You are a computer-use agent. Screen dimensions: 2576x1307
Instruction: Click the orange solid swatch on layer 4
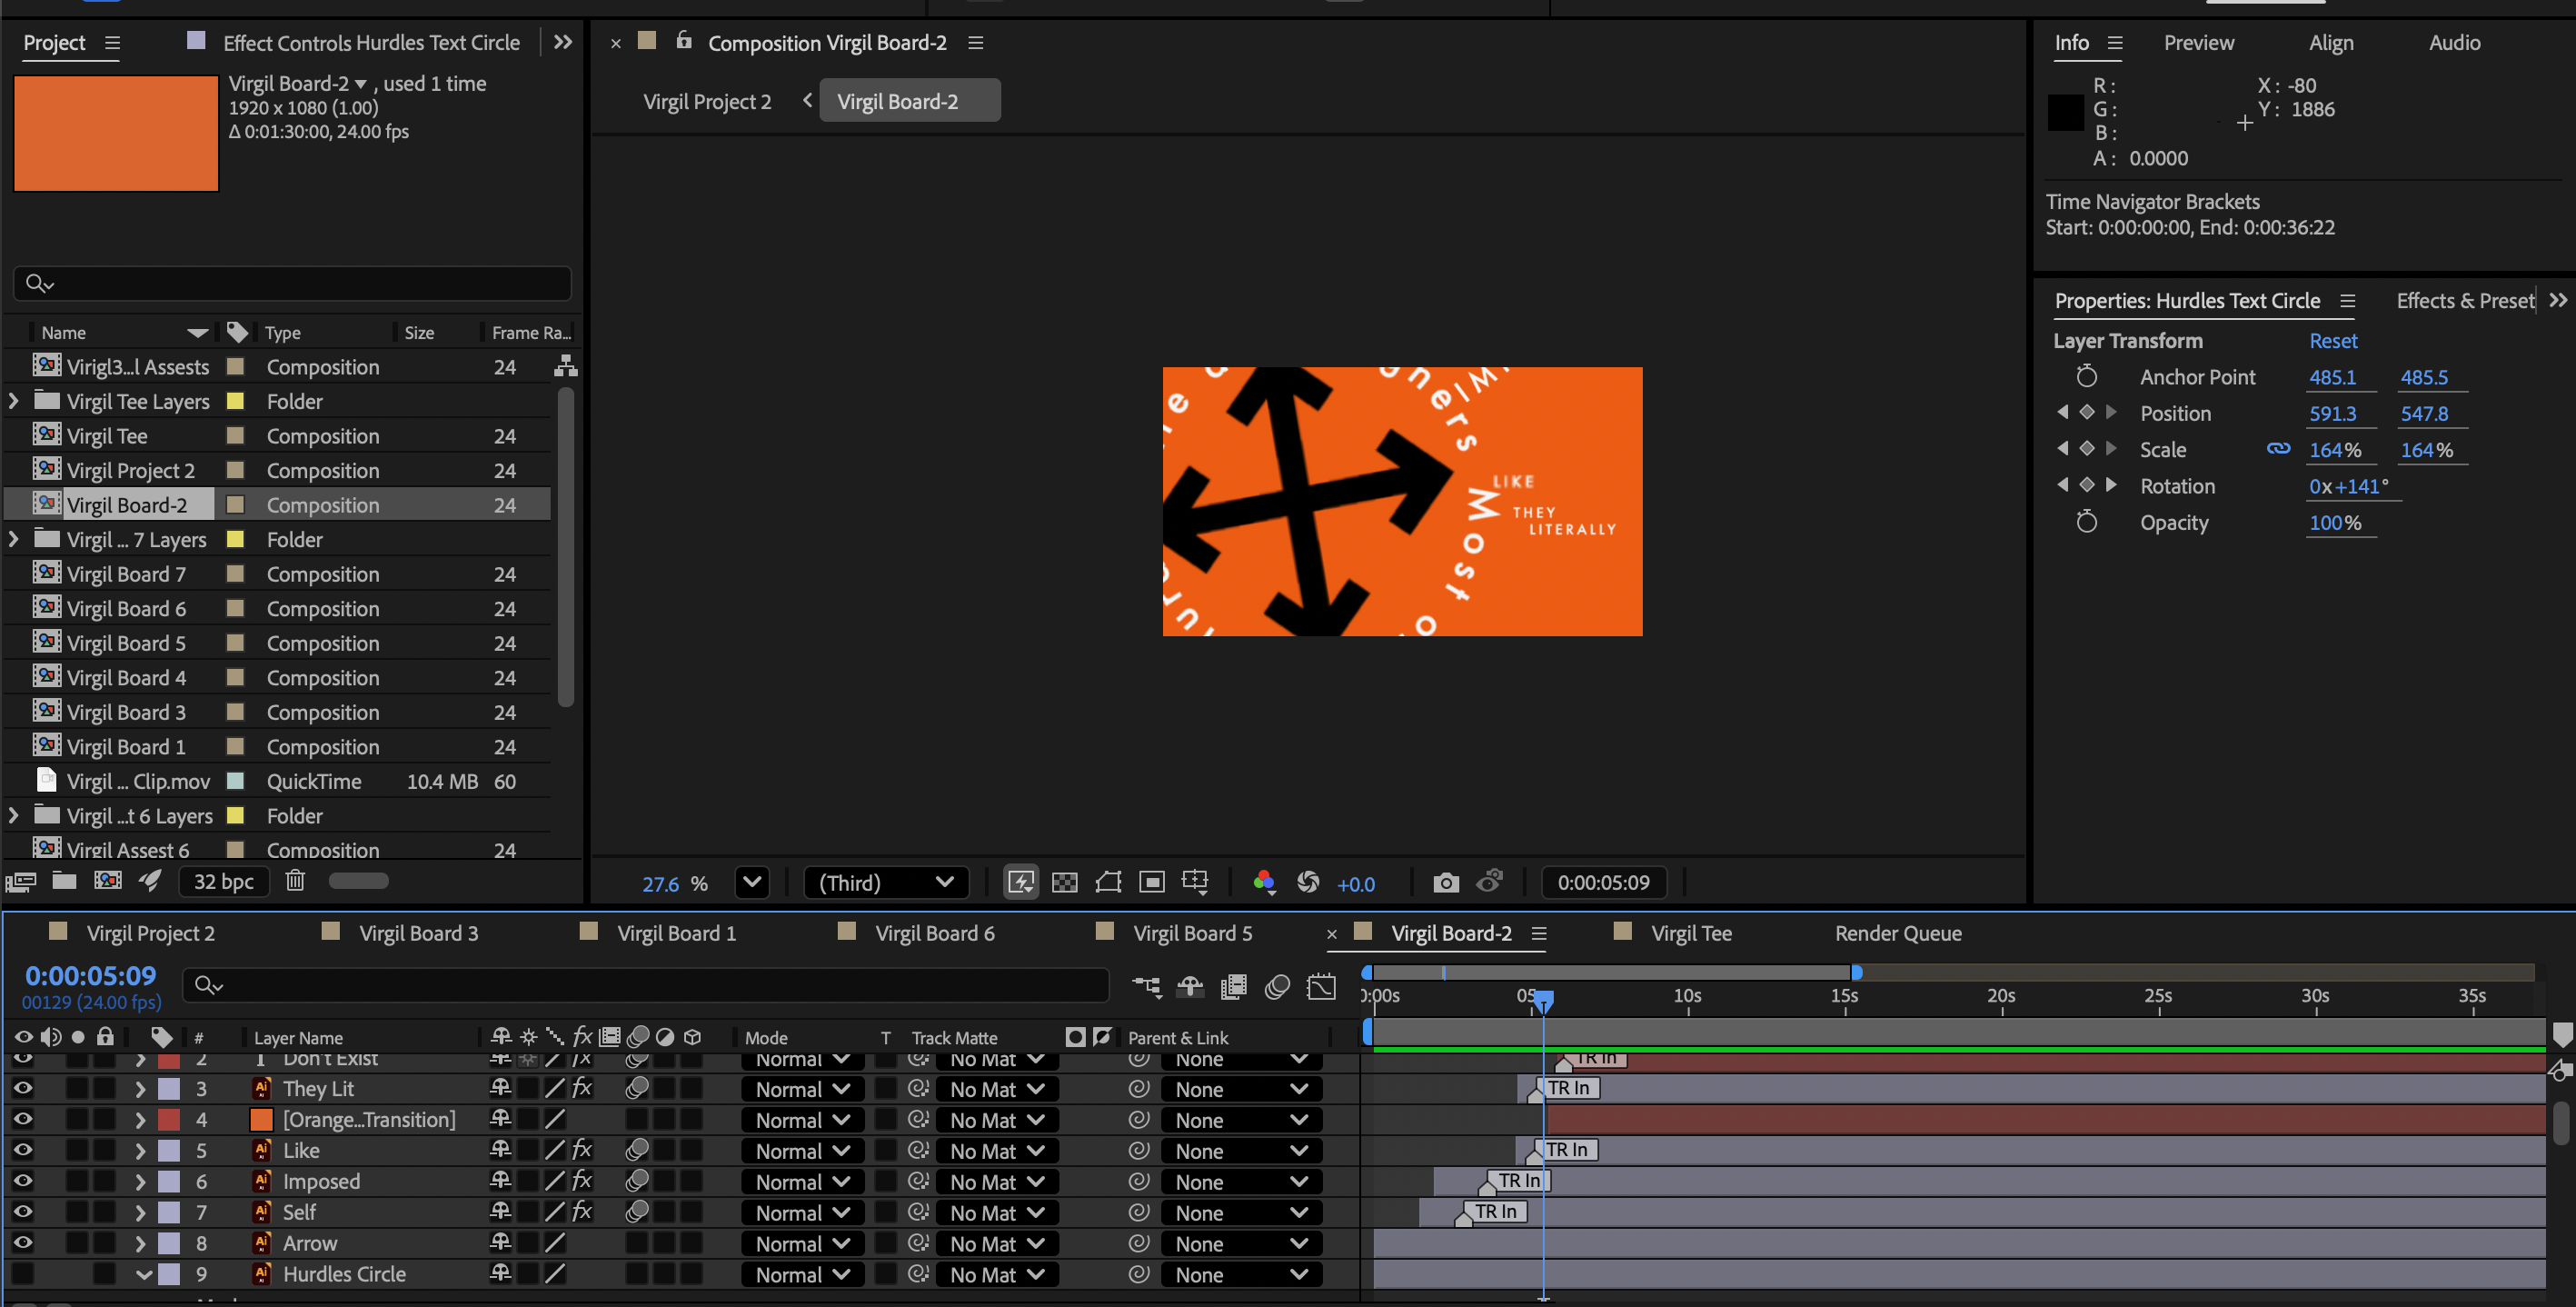261,1119
